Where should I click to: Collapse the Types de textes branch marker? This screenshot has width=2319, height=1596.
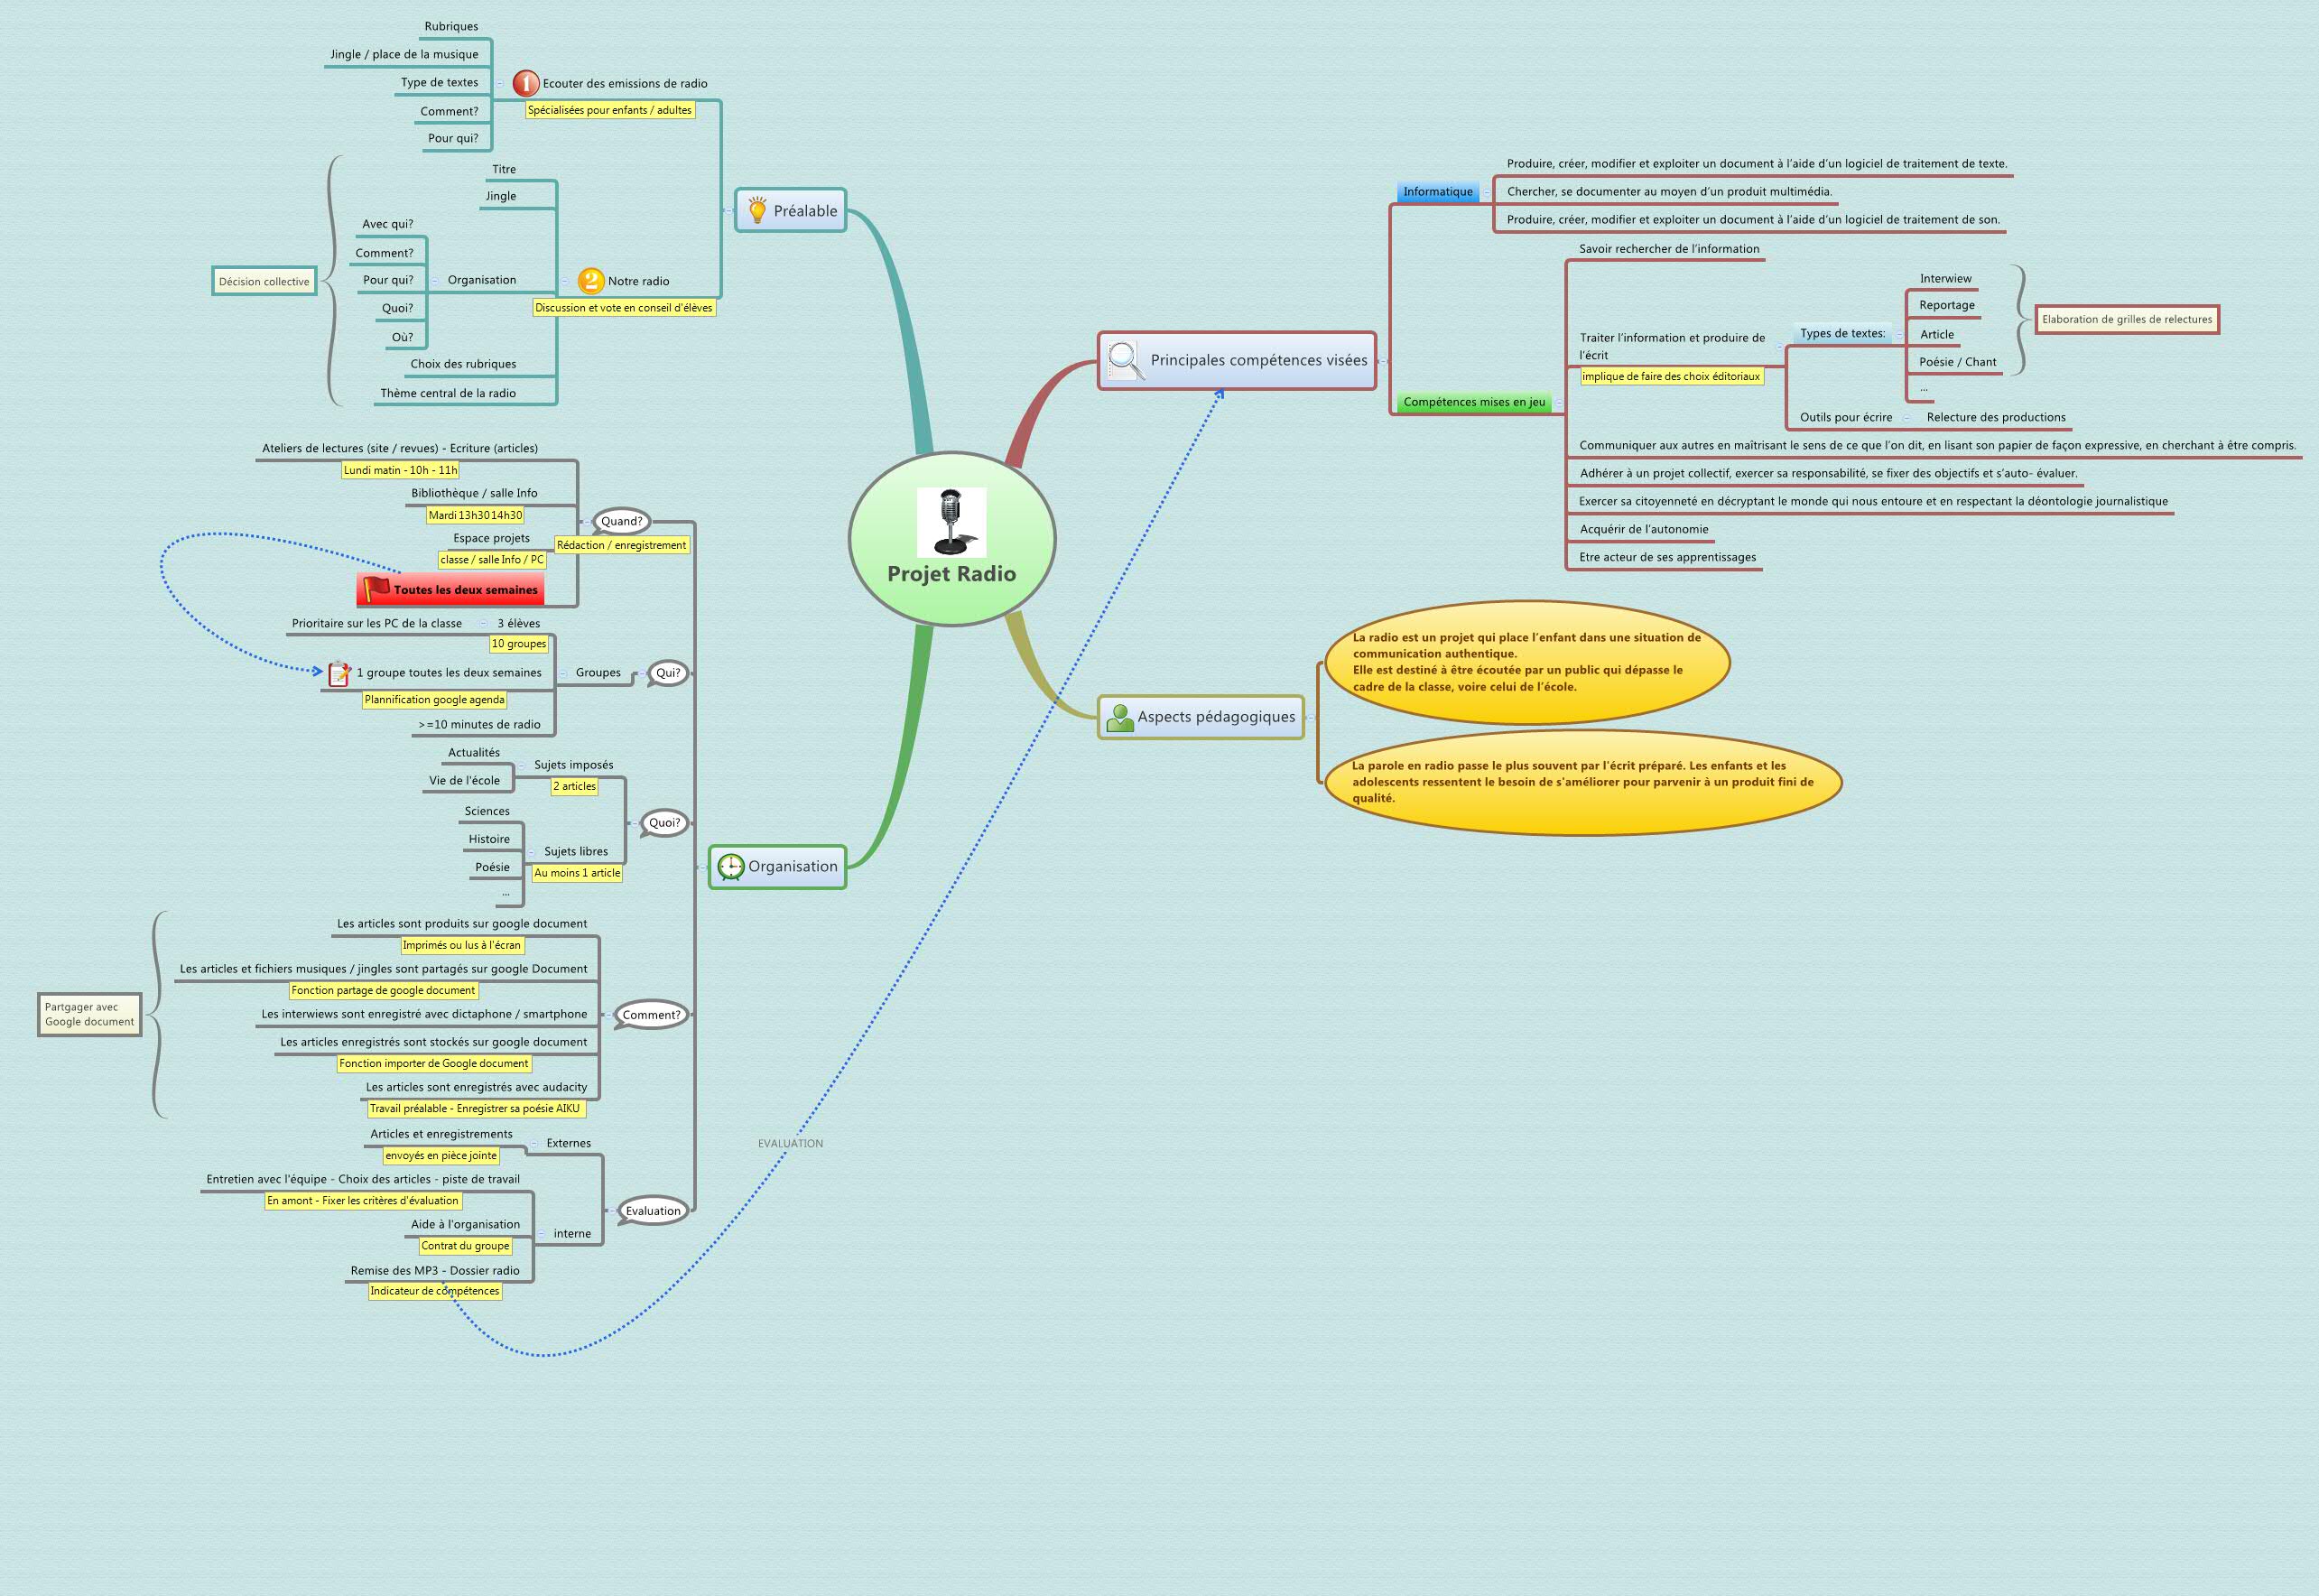(1901, 336)
